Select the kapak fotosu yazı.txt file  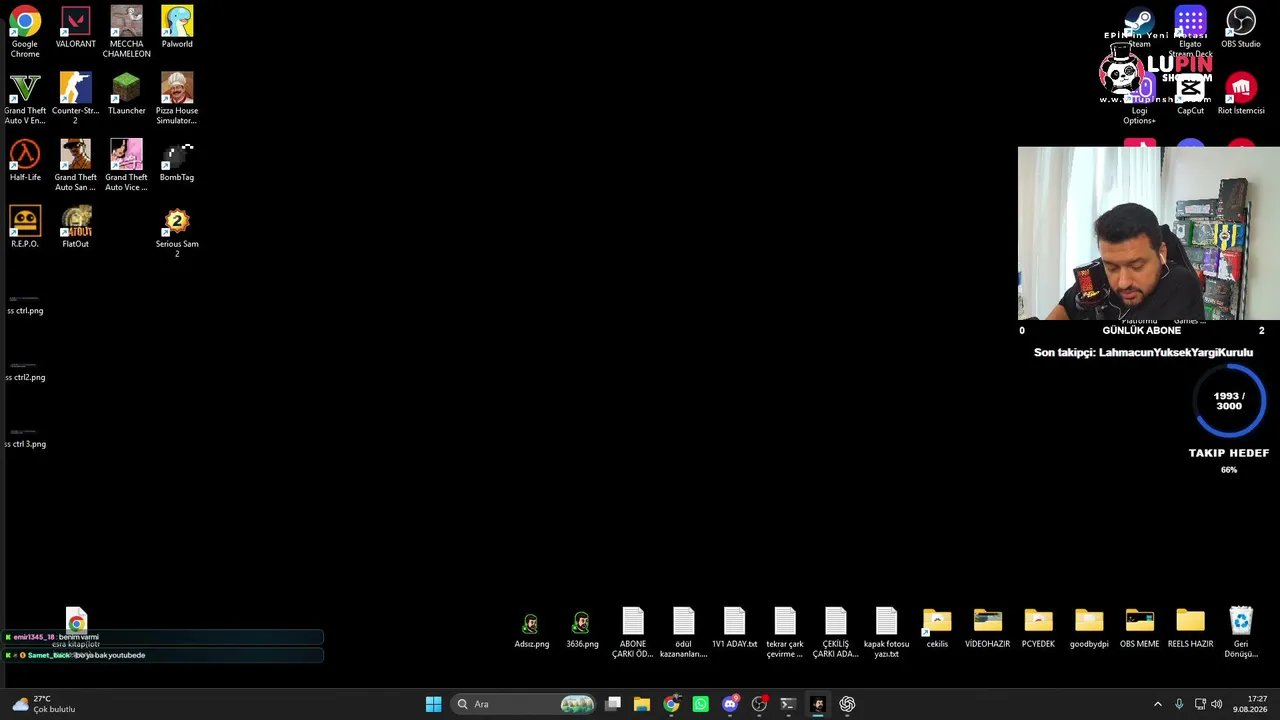point(887,633)
